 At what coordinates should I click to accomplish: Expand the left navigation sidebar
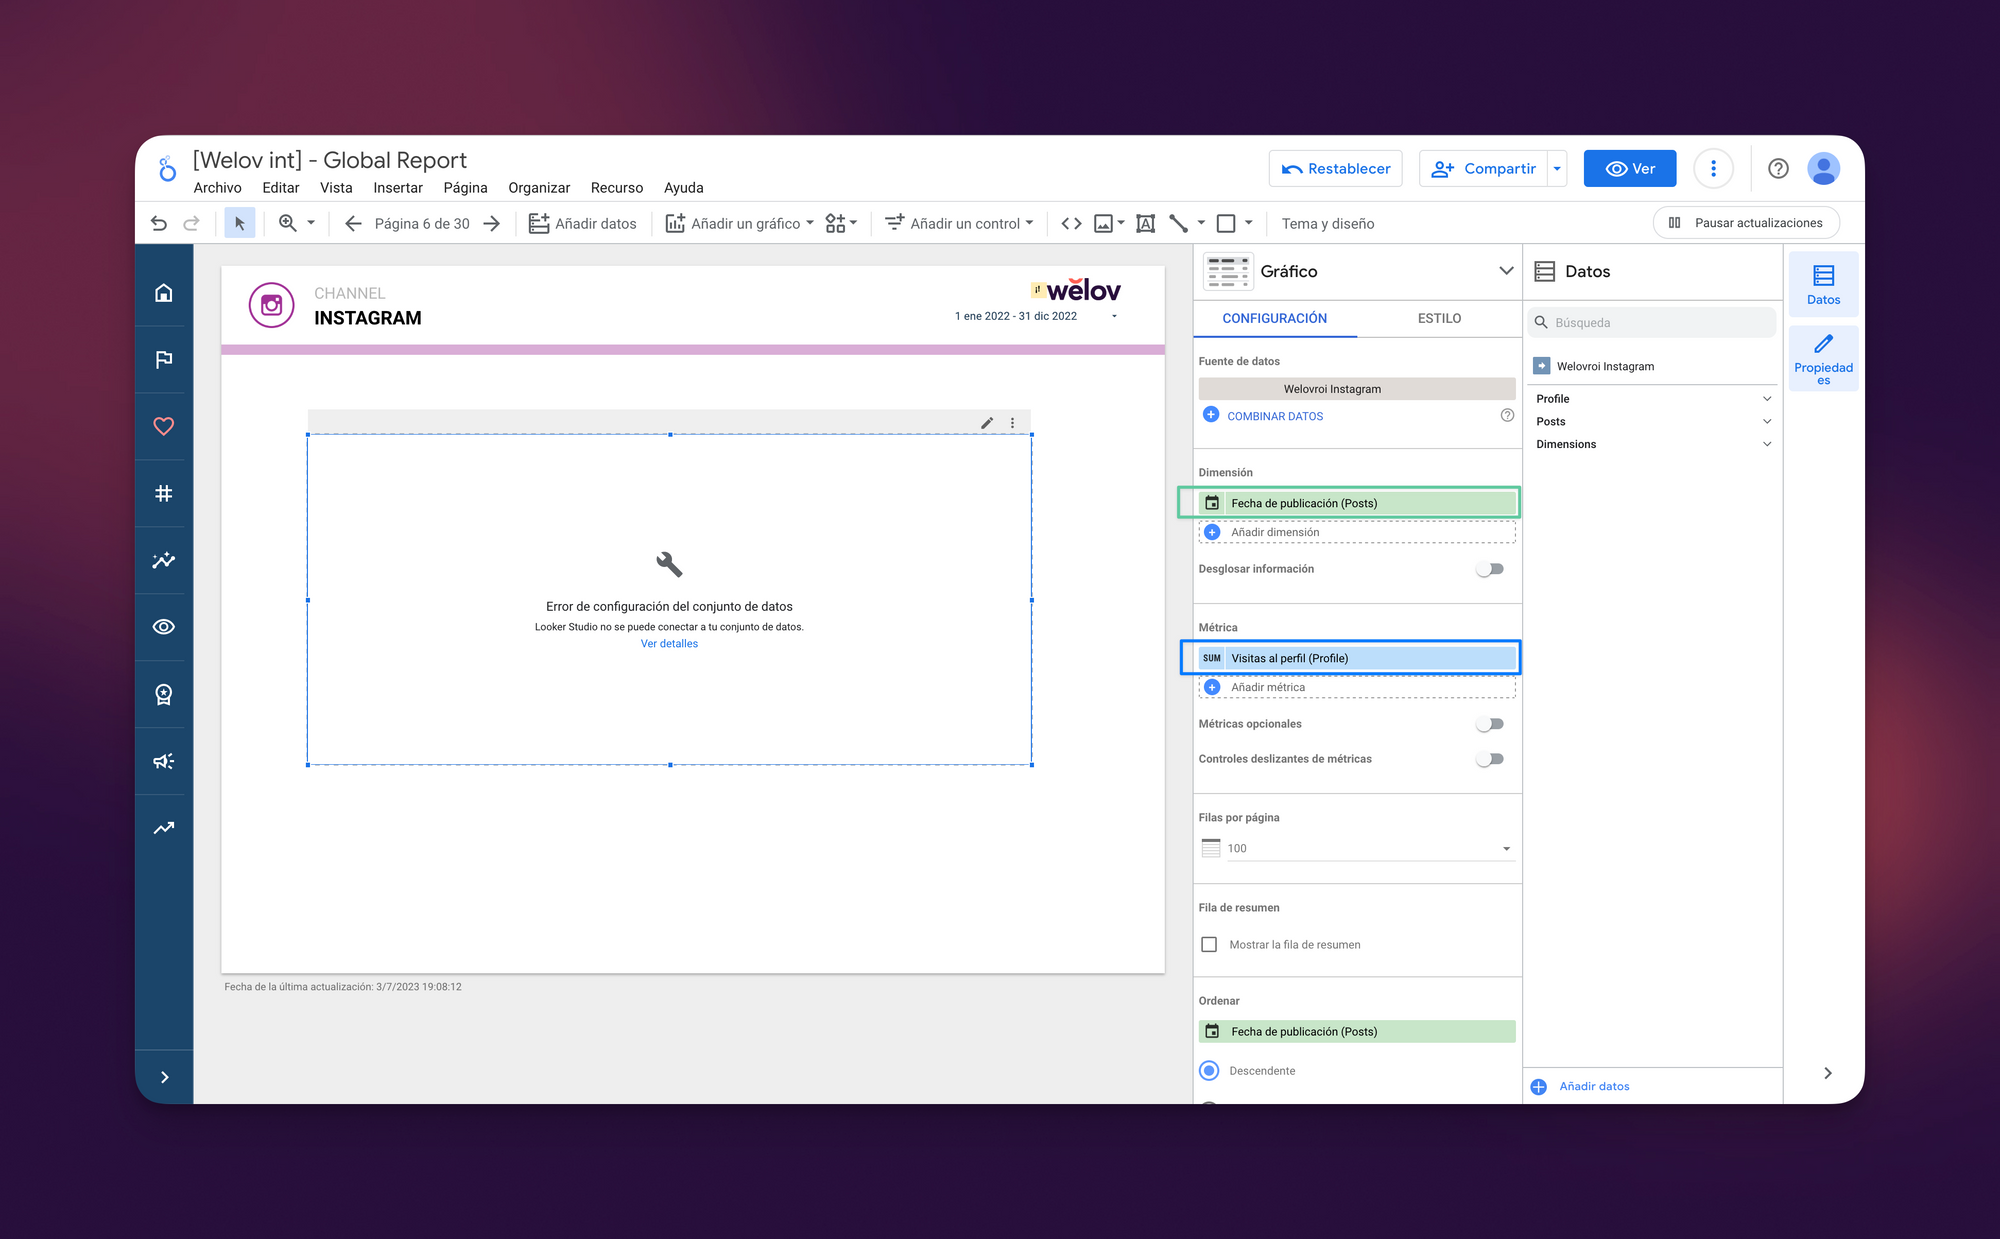pos(164,1077)
